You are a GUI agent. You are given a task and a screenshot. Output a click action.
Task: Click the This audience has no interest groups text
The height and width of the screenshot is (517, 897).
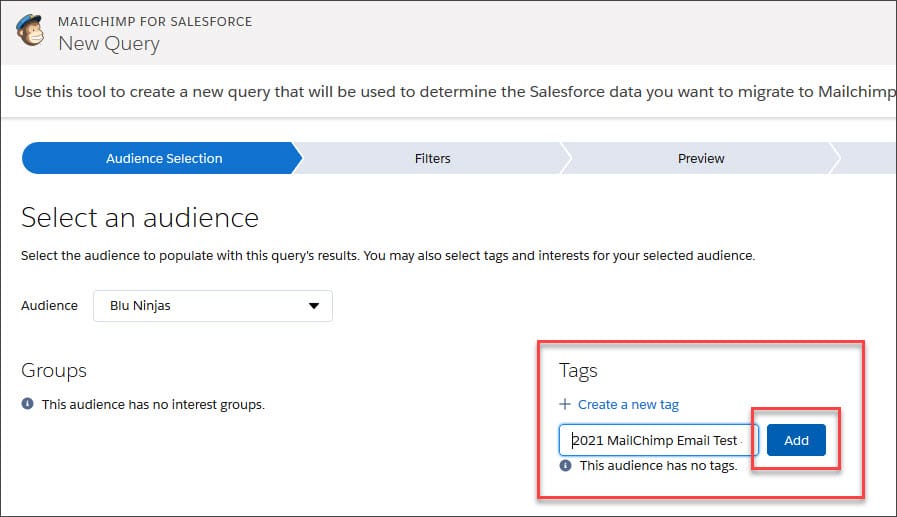153,405
